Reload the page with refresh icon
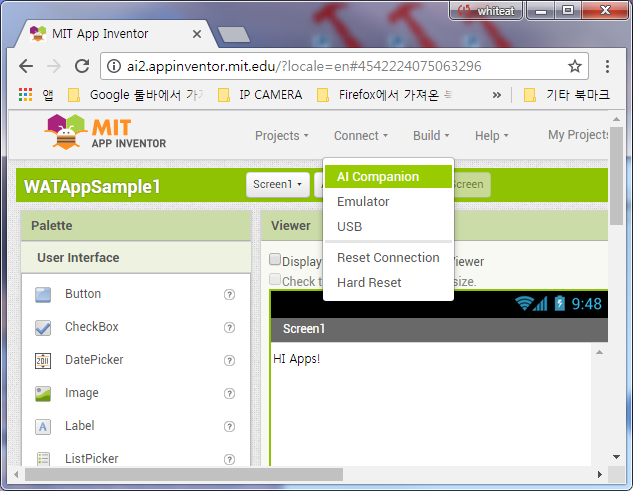 82,66
